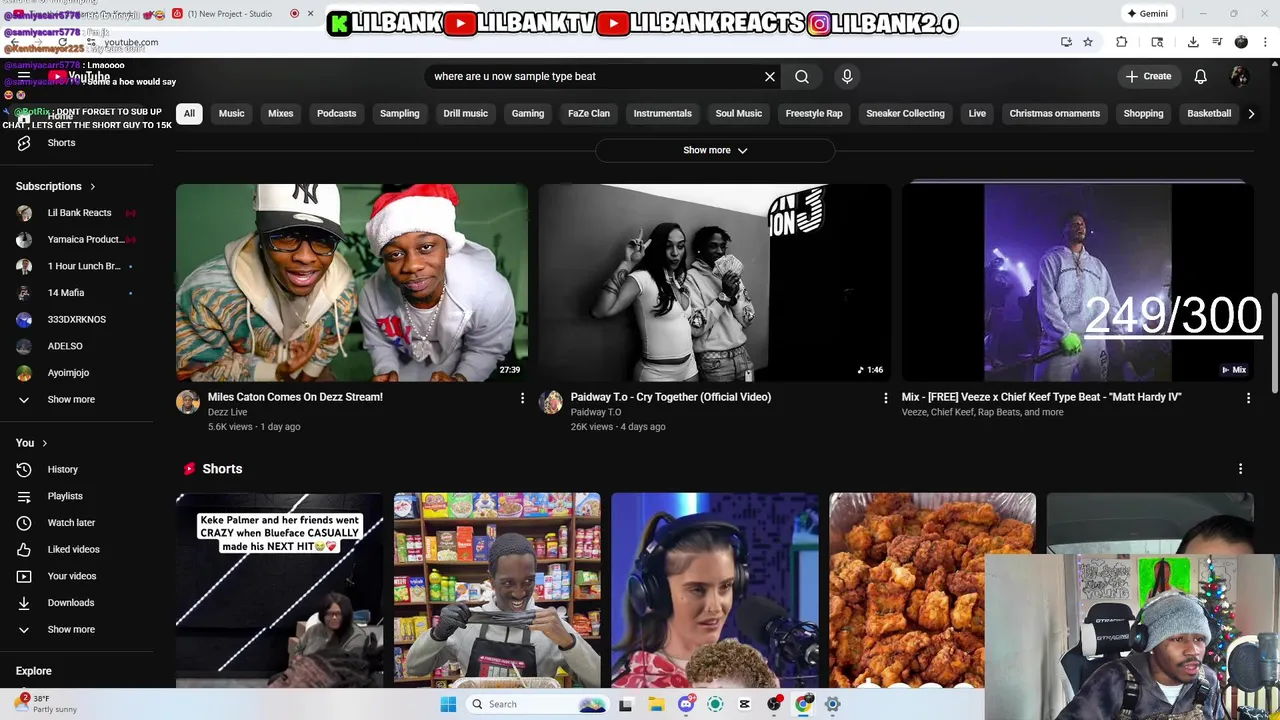Open the Chrome extensions puzzle icon
Image resolution: width=1280 pixels, height=720 pixels.
click(1122, 42)
